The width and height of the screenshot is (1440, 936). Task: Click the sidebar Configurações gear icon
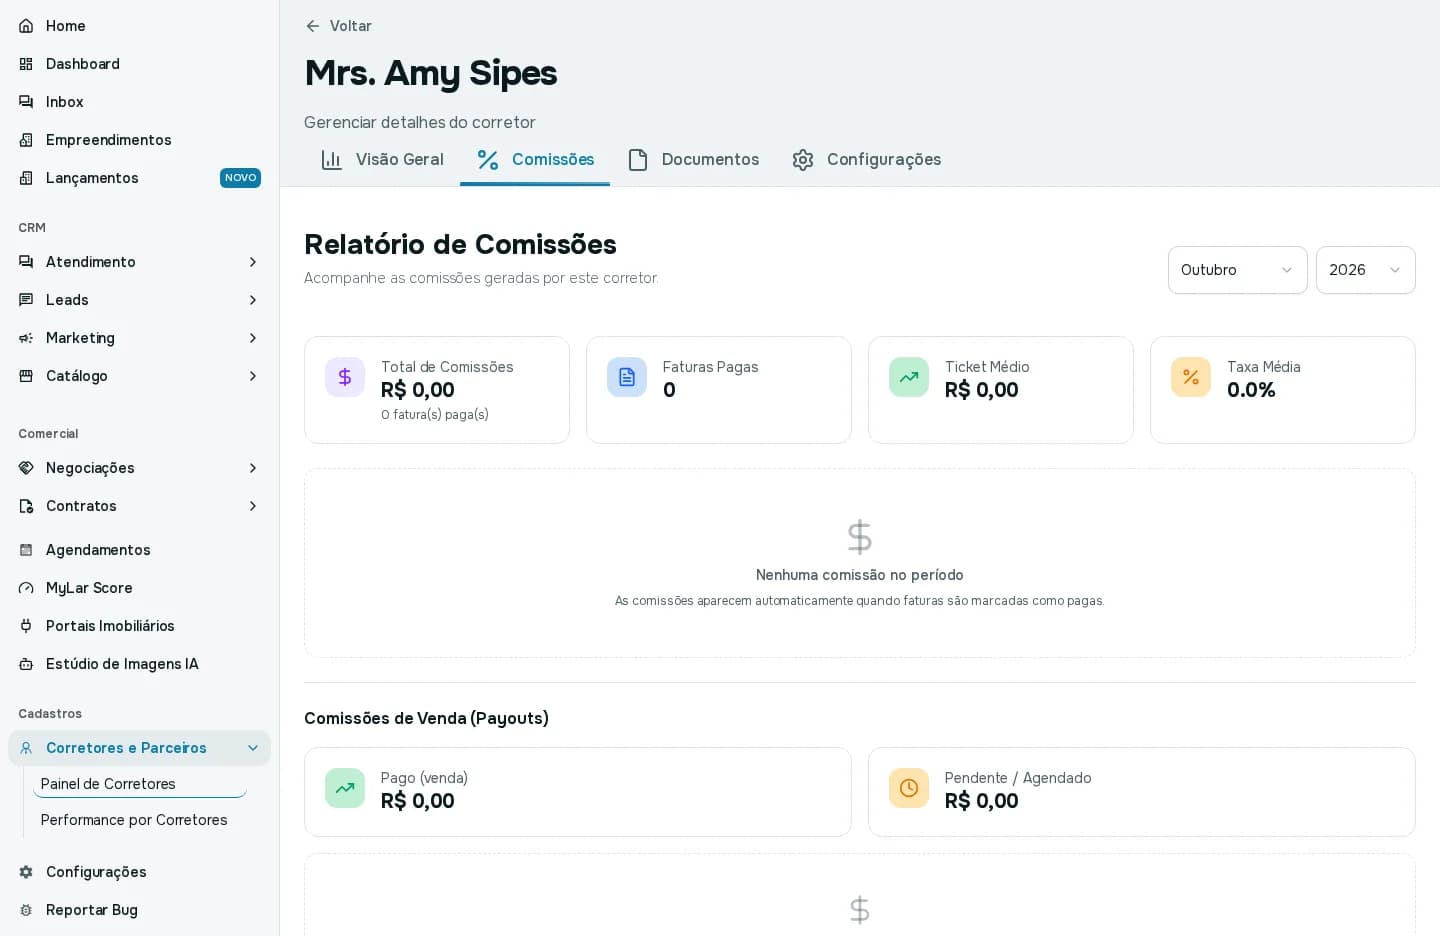click(26, 872)
